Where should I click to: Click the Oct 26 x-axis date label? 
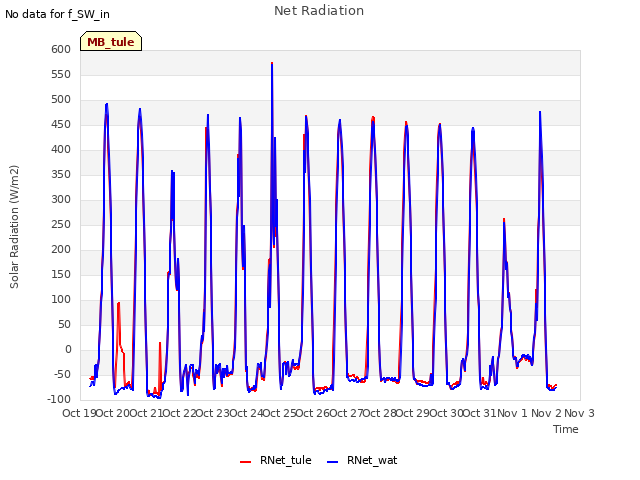(x=313, y=413)
